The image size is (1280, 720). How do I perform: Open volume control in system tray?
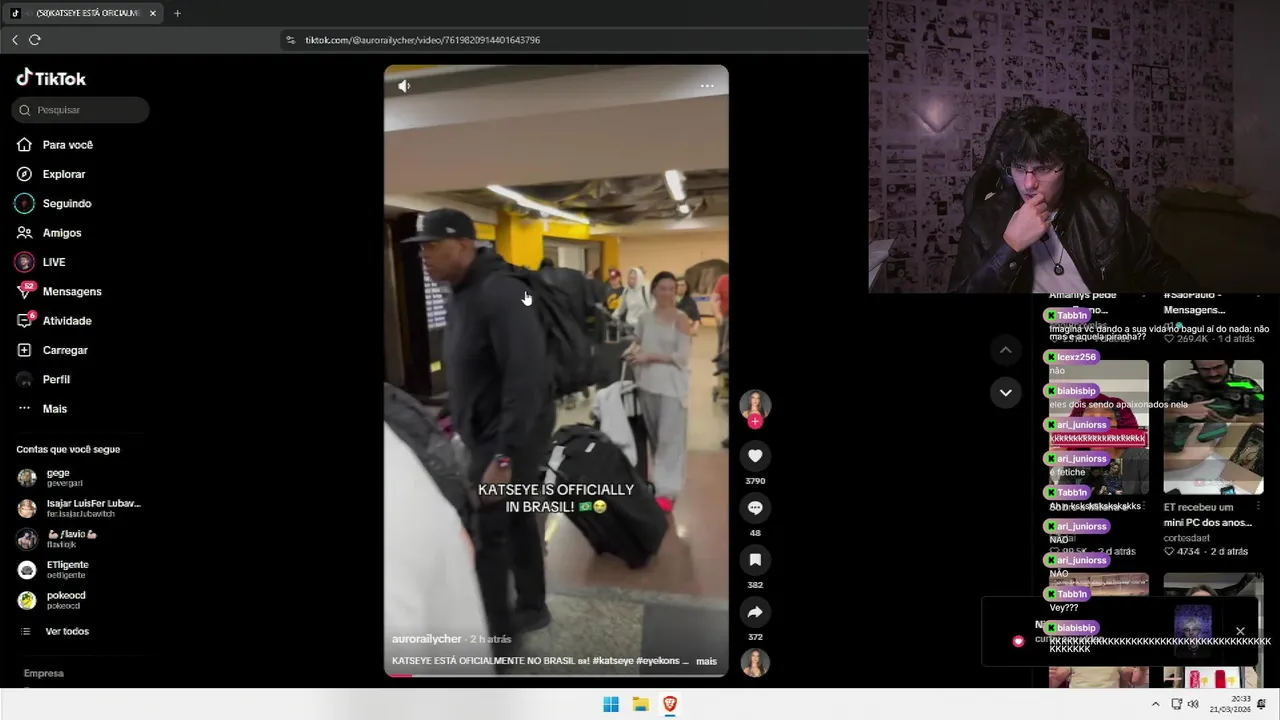(x=1193, y=704)
